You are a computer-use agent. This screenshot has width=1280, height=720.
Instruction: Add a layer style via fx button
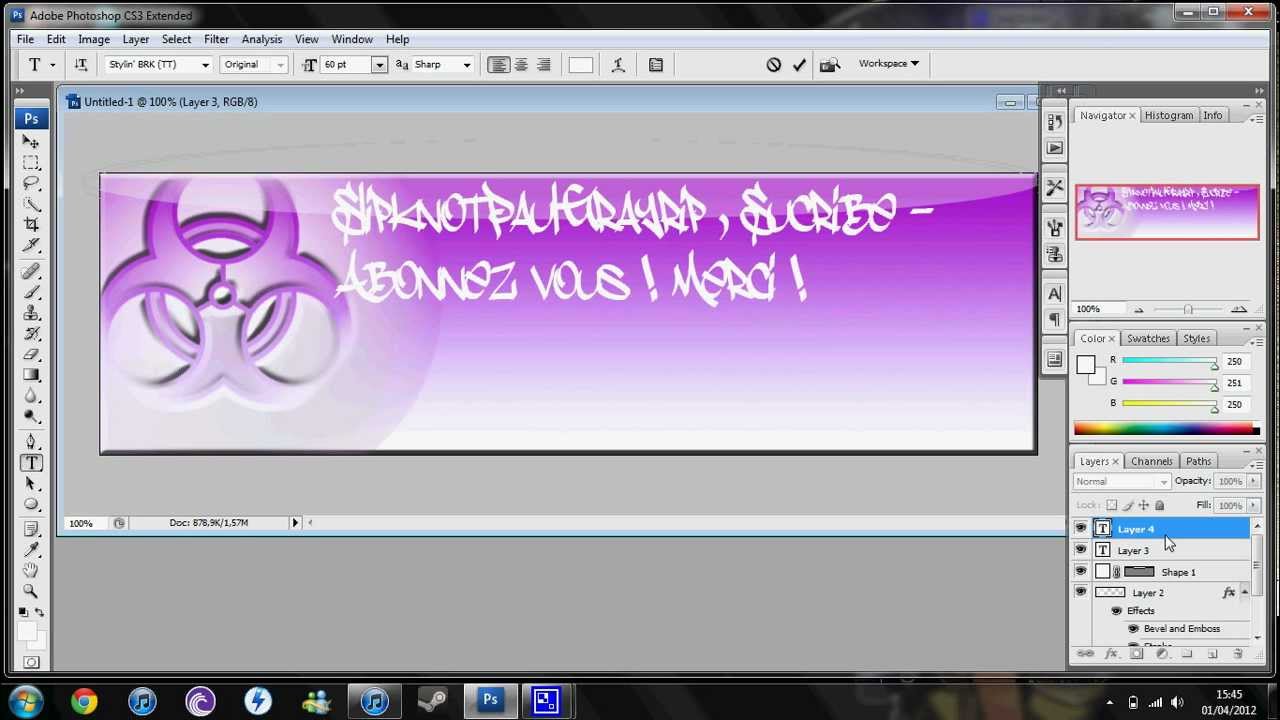click(1110, 654)
